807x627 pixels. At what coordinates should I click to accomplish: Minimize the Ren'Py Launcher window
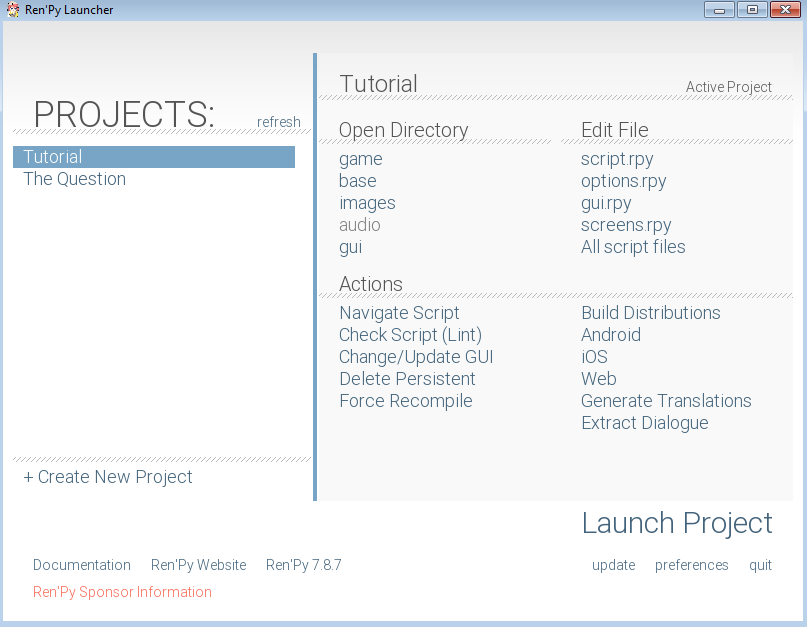pos(720,10)
